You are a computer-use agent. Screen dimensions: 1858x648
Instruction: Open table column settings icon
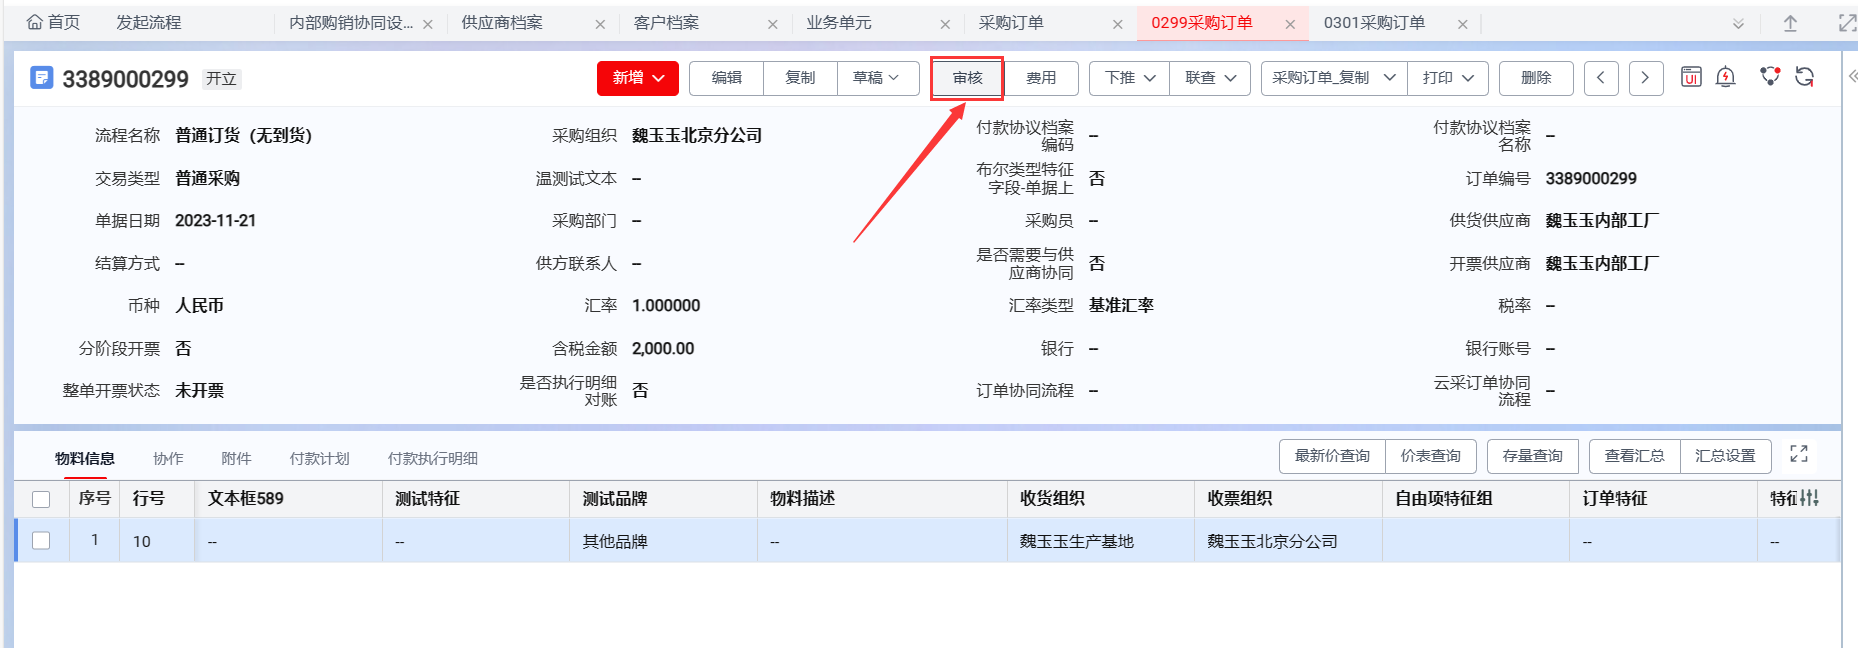point(1809,498)
